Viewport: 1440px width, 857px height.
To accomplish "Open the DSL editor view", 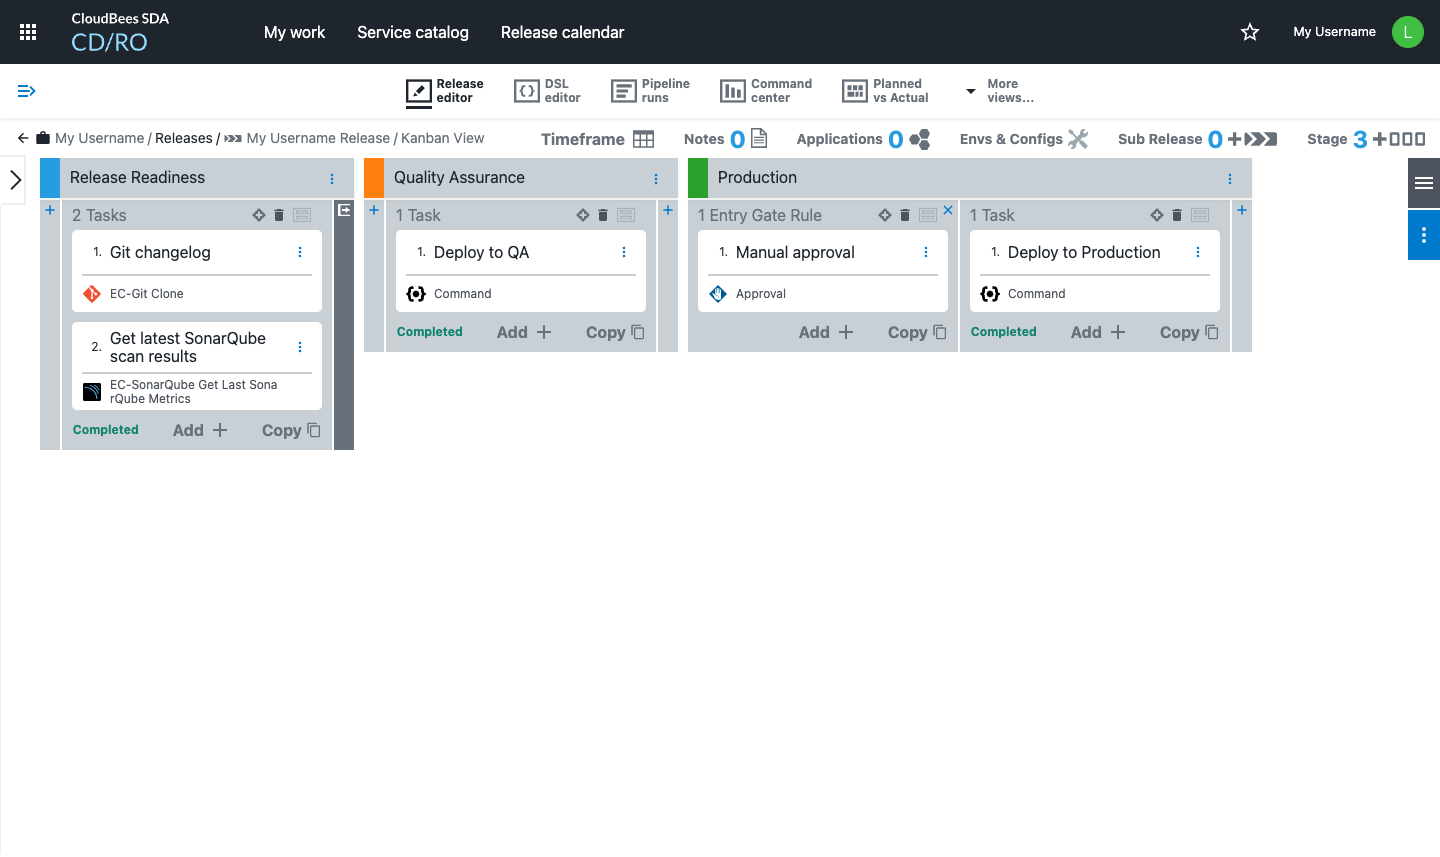I will click(x=547, y=91).
